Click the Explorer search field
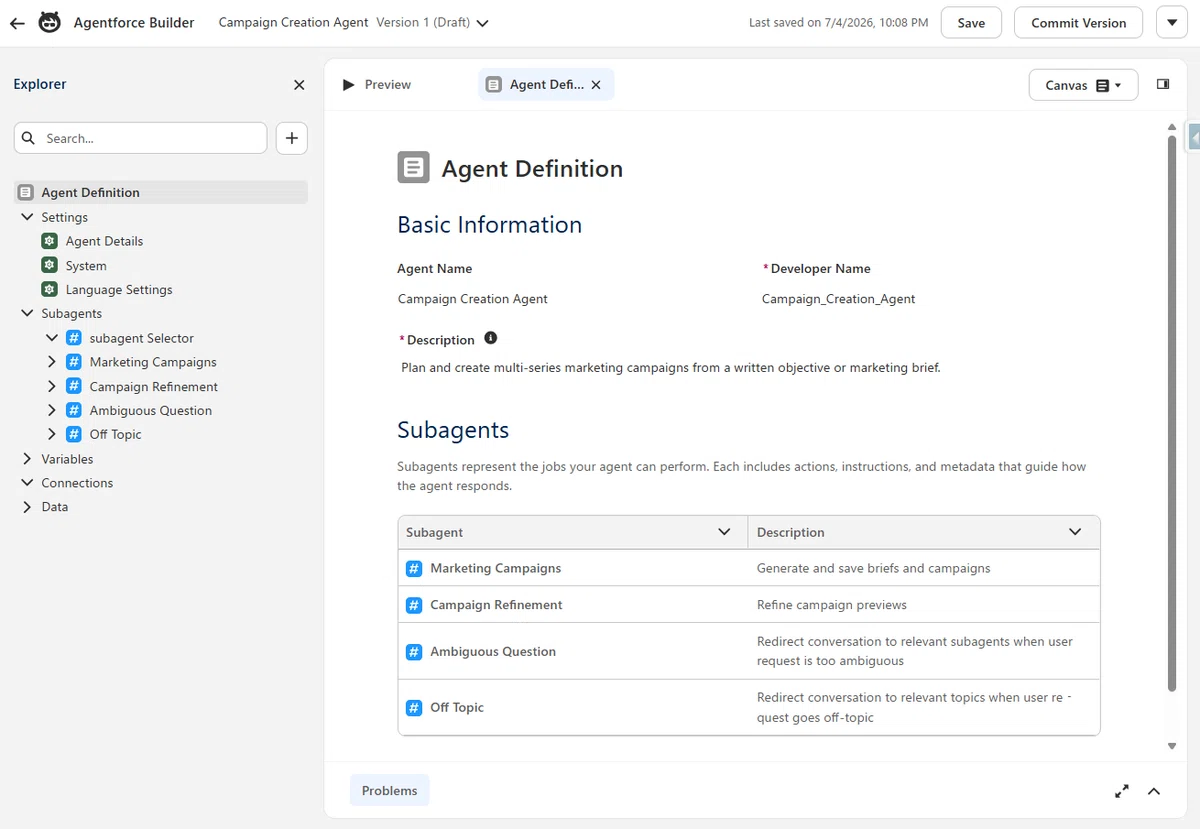1200x829 pixels. pos(141,138)
